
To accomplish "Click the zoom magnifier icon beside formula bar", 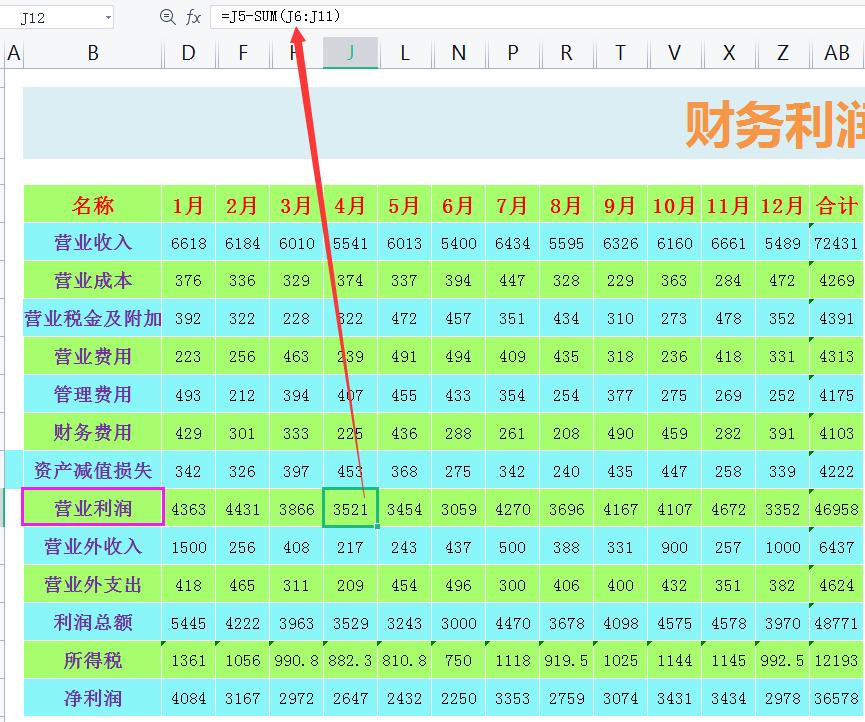I will [x=167, y=16].
